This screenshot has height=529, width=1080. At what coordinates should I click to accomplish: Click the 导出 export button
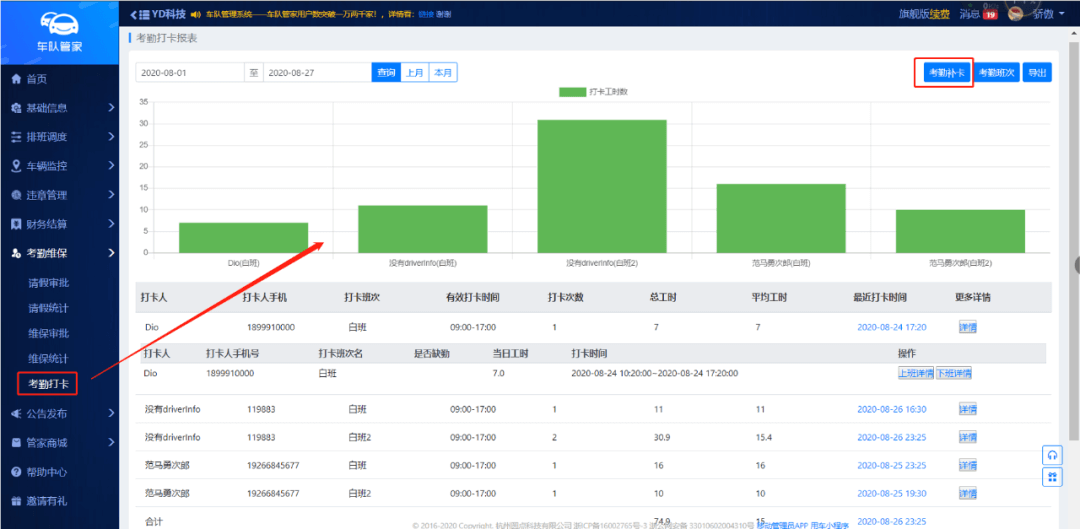point(1037,73)
